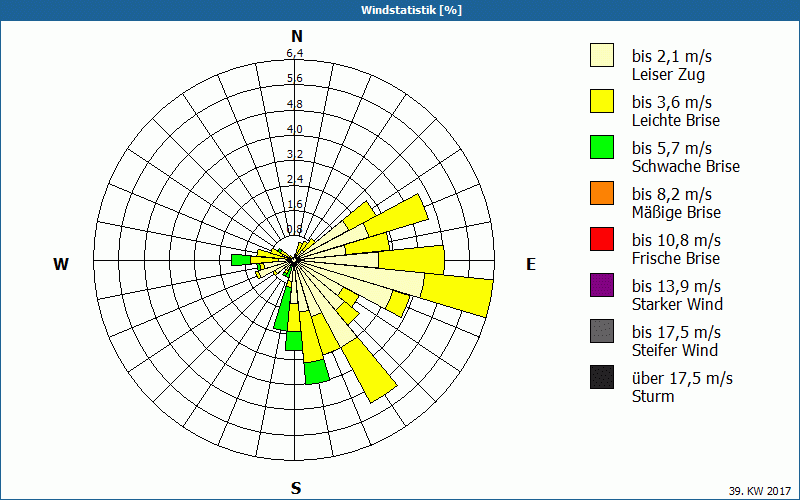Click the 'Sturm' legend label
Image resolution: width=800 pixels, height=500 pixels.
coord(653,396)
